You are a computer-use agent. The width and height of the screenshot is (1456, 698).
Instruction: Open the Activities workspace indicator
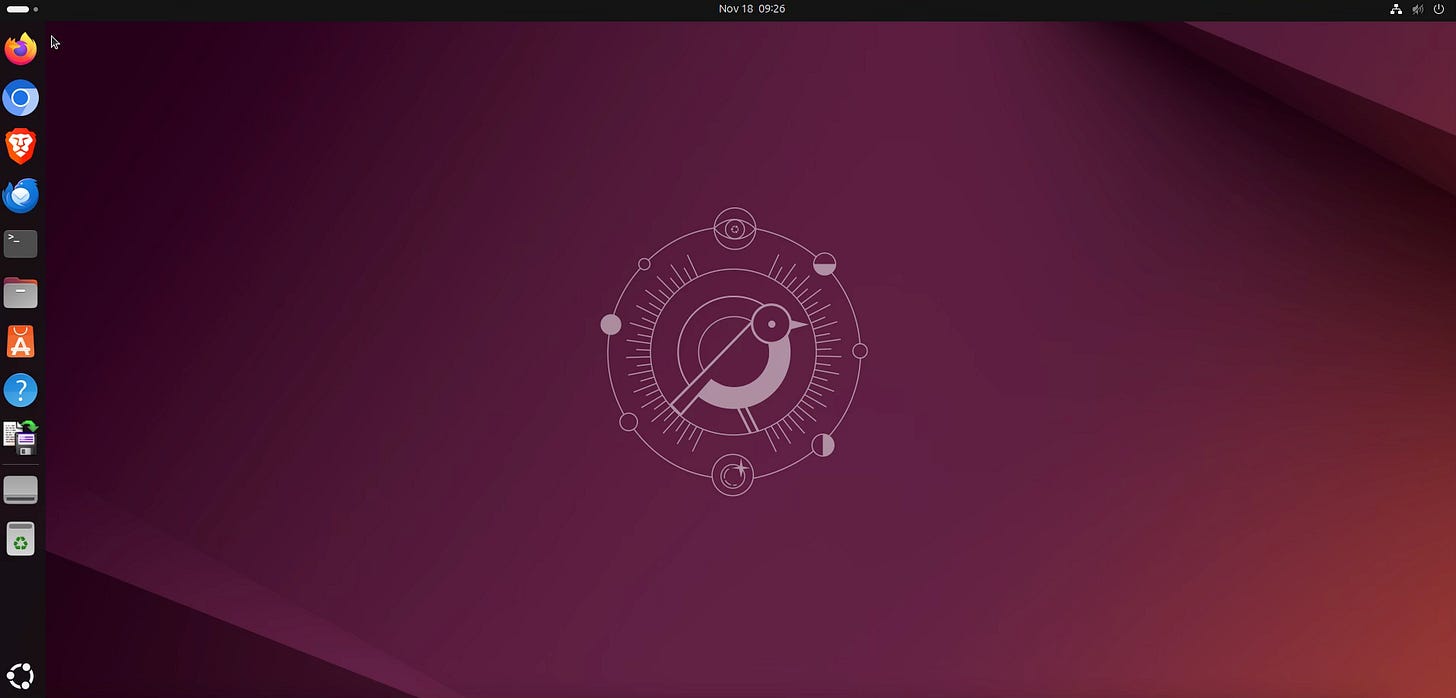pyautogui.click(x=22, y=9)
